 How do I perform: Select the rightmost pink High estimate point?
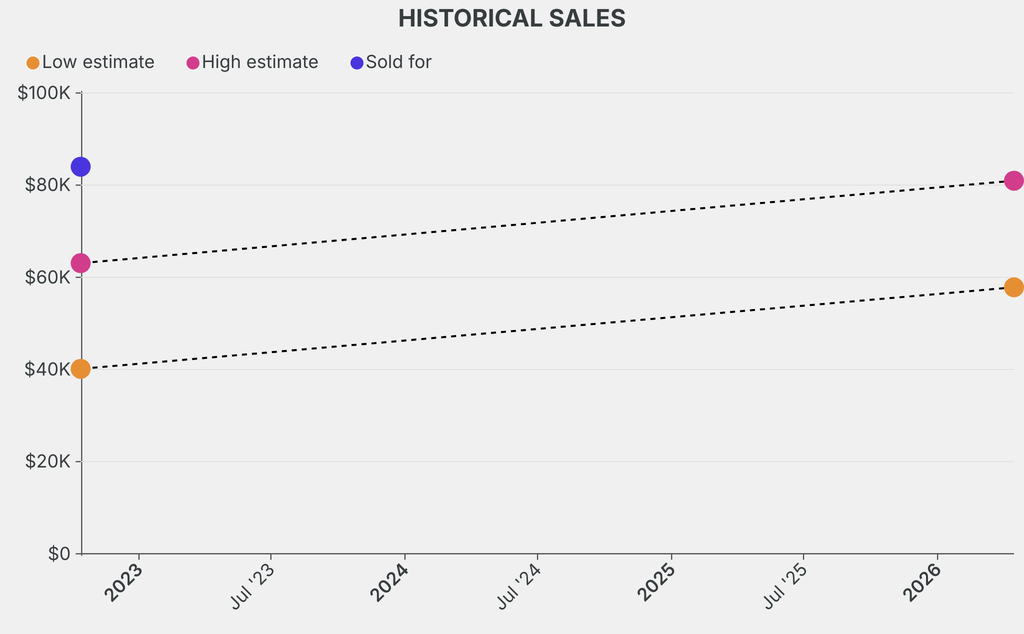click(x=1013, y=181)
